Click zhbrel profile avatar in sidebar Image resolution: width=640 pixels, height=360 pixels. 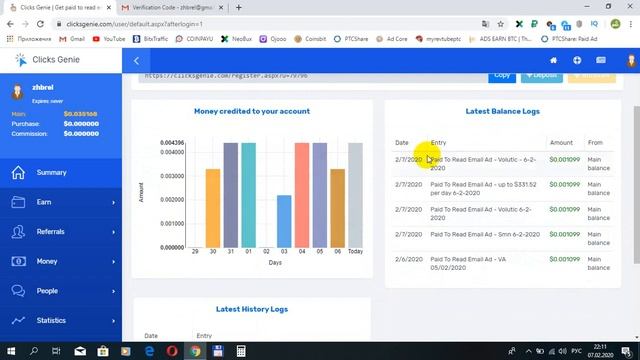coord(17,92)
